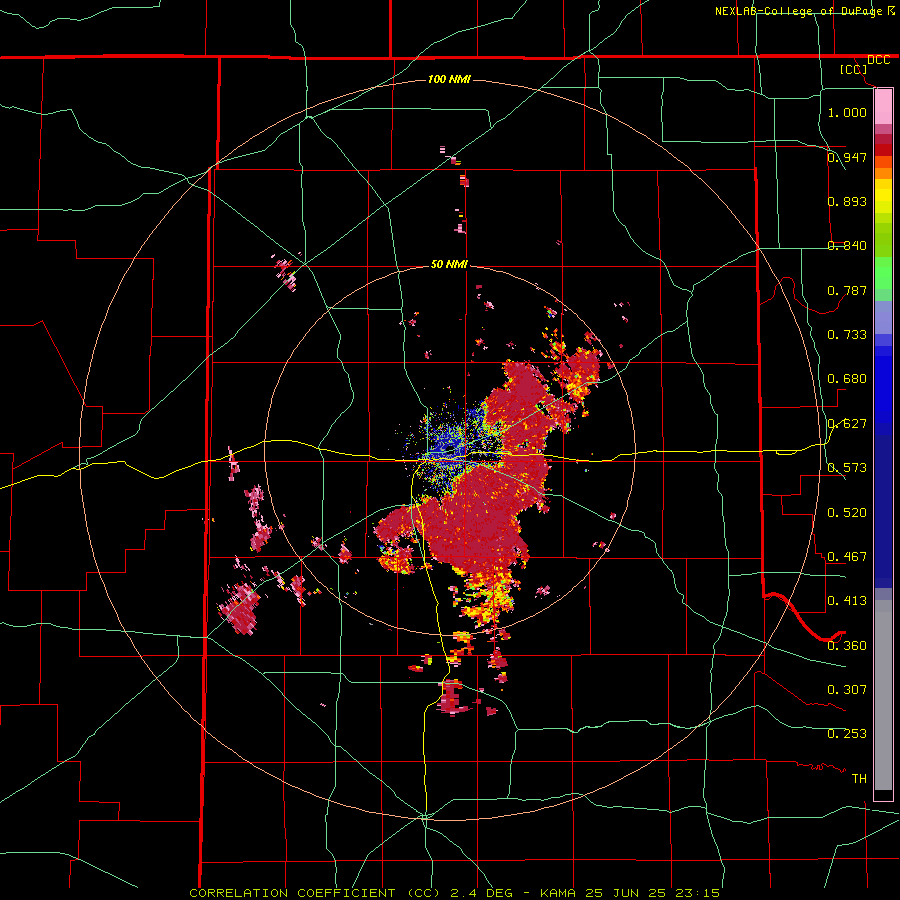Select the 0.520 scale value
This screenshot has height=900, width=900.
[847, 513]
